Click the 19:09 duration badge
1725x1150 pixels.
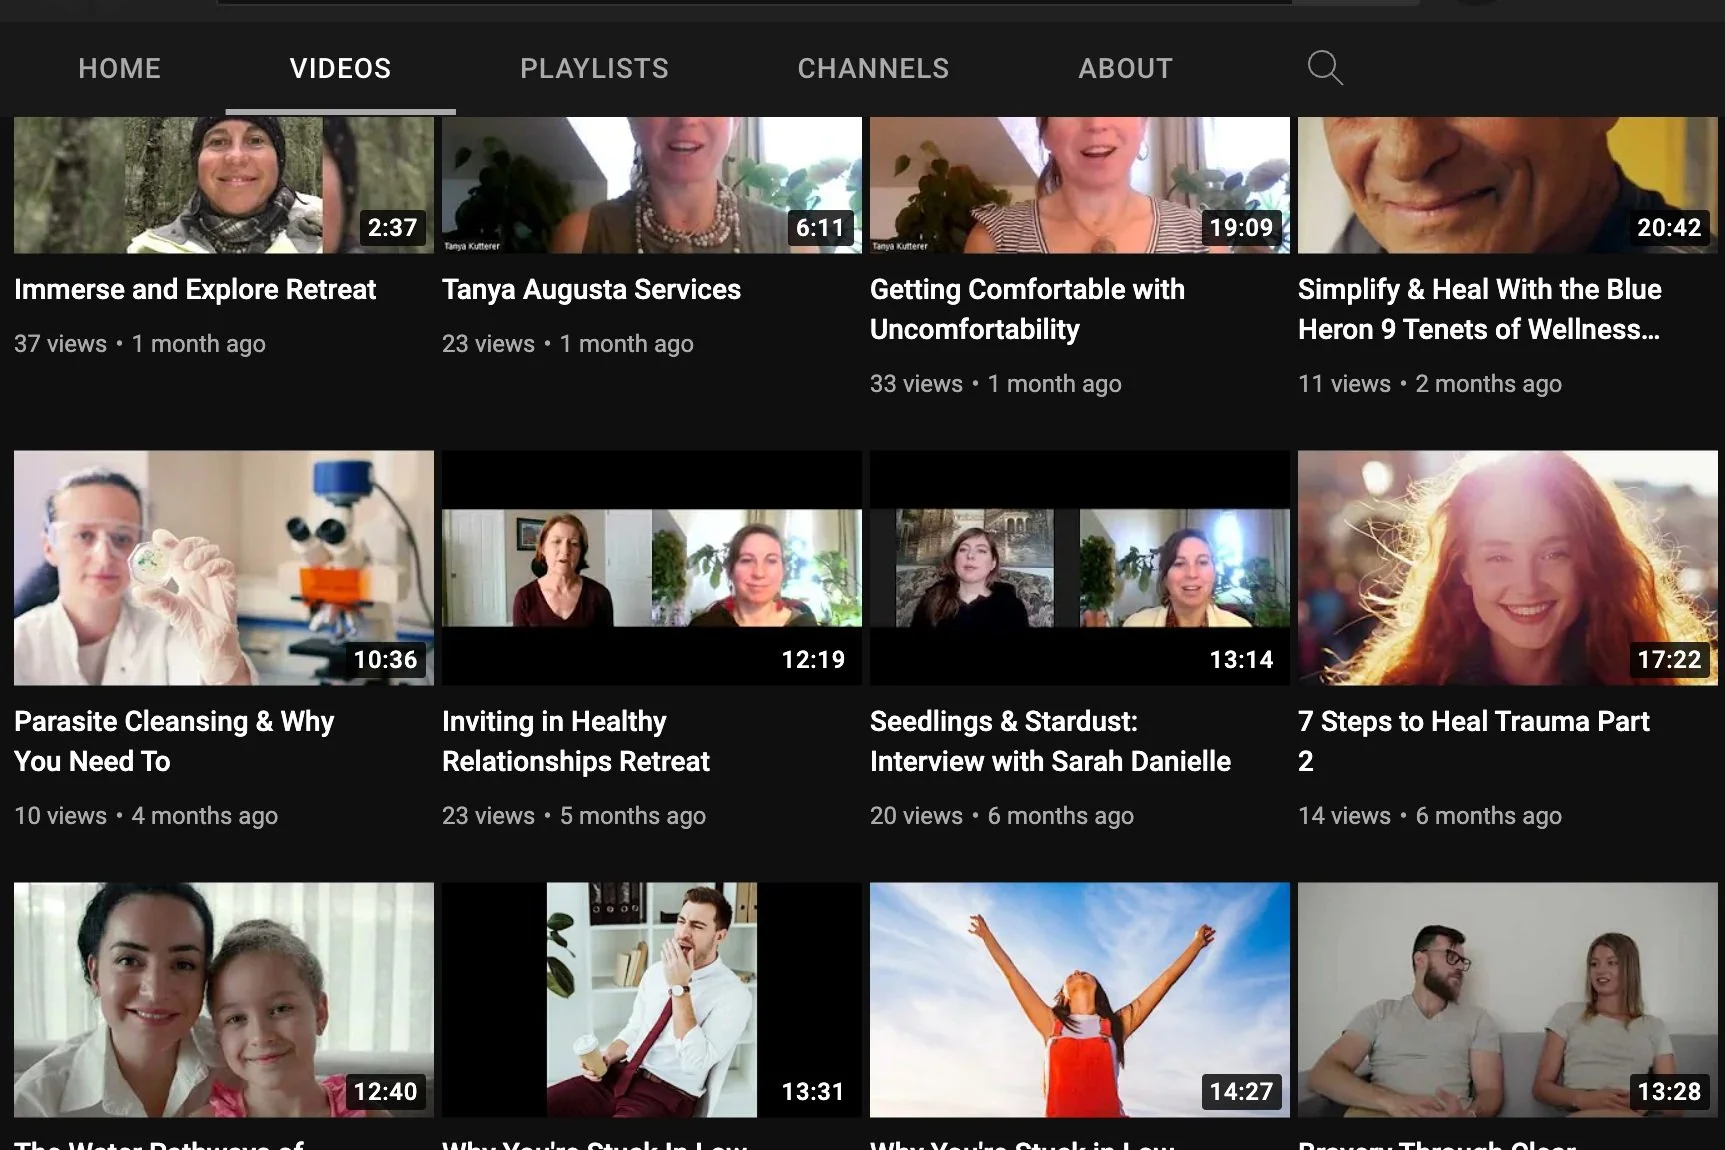[x=1241, y=227]
